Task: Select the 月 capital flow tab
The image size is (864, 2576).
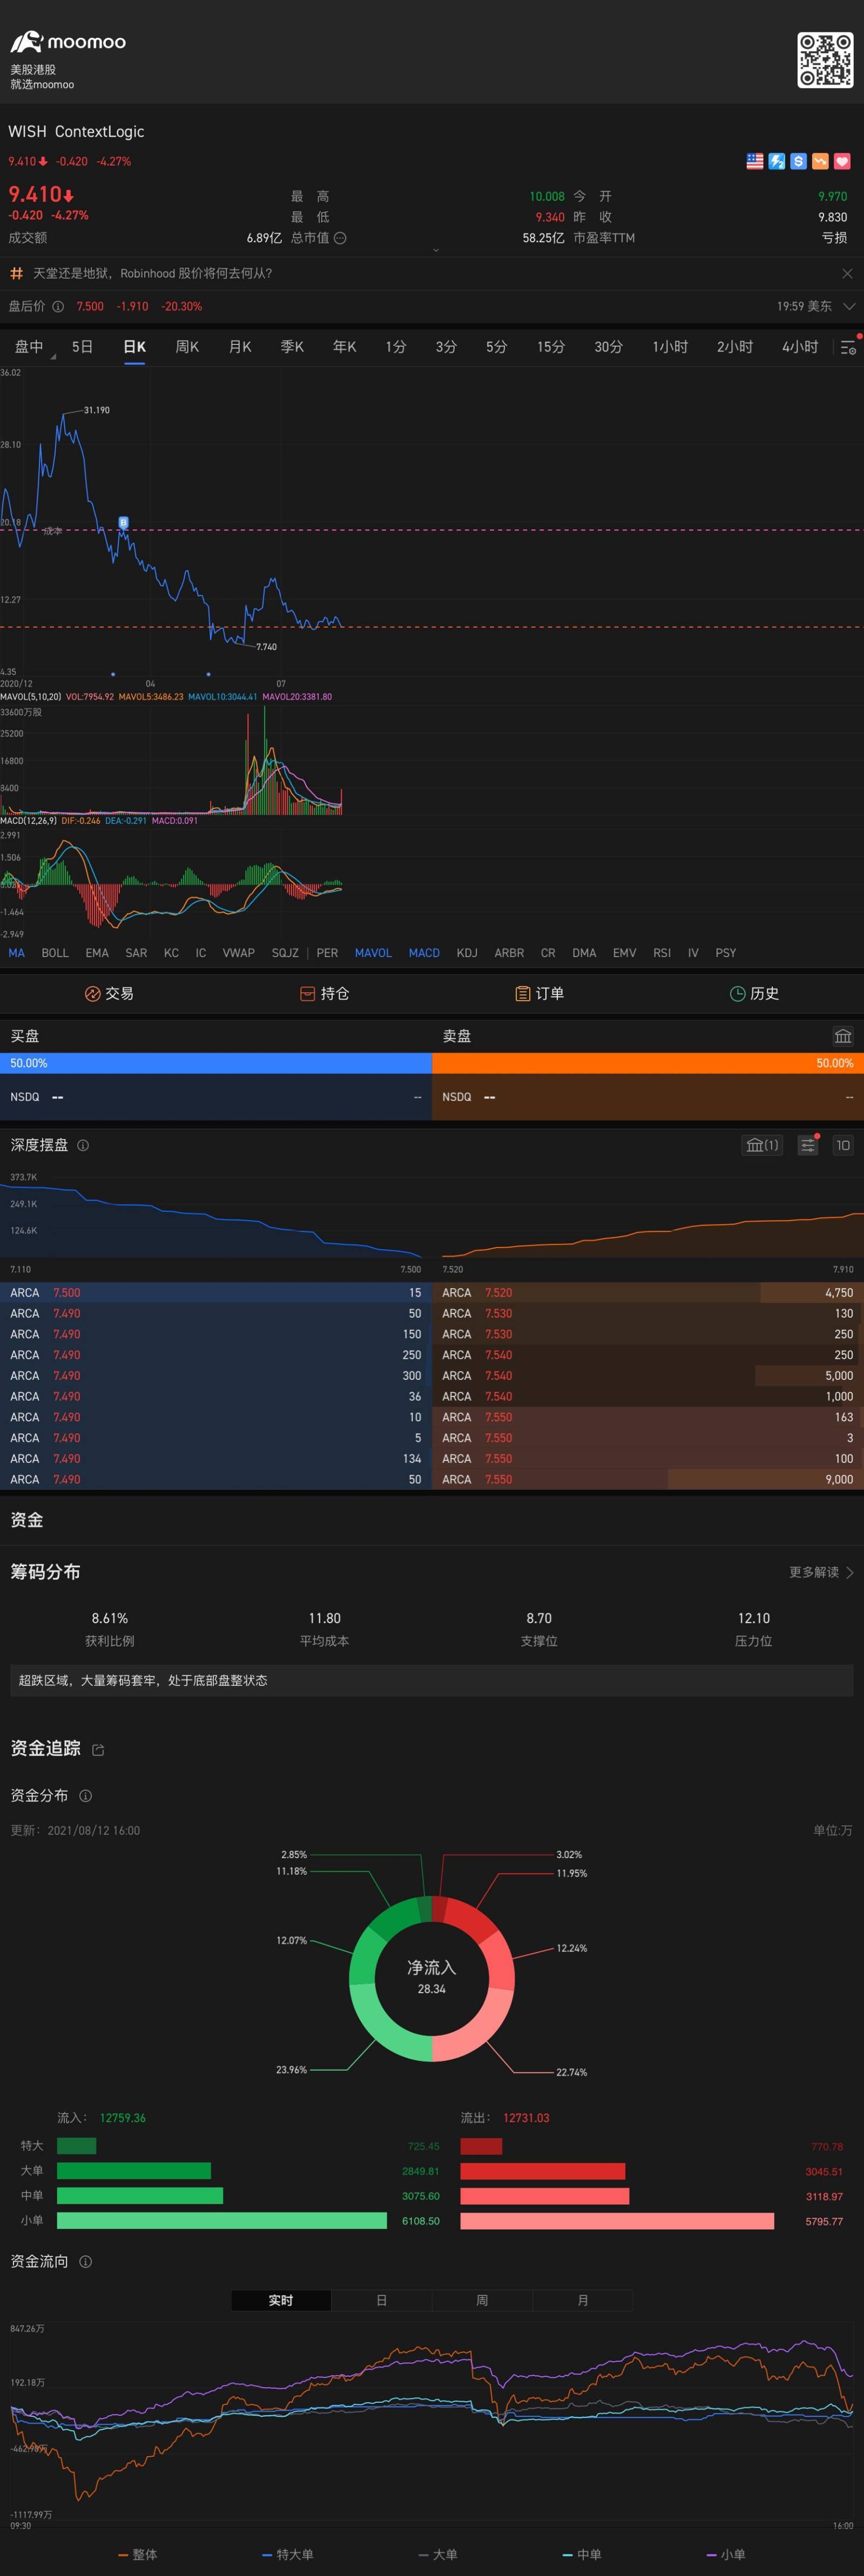Action: tap(583, 2300)
